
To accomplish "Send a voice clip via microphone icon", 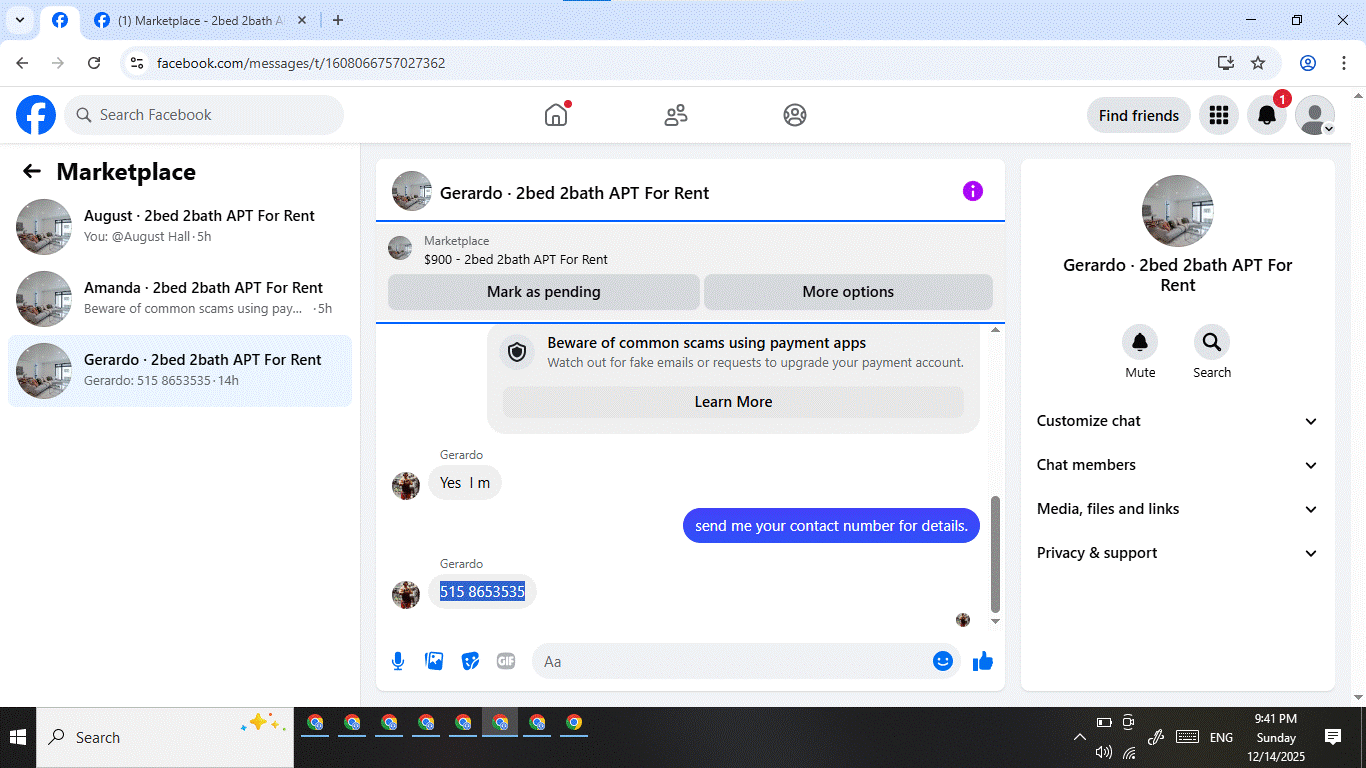I will point(398,661).
